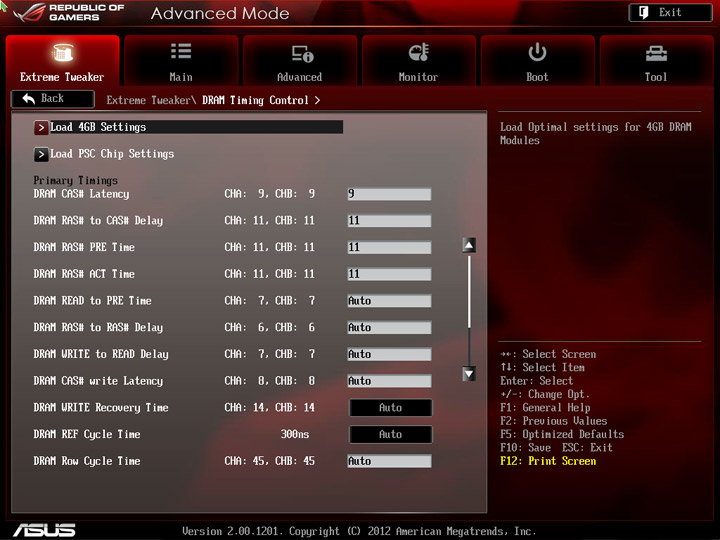Viewport: 720px width, 540px height.
Task: Click the DRAM WRITE to READ Delay field
Action: (x=389, y=354)
